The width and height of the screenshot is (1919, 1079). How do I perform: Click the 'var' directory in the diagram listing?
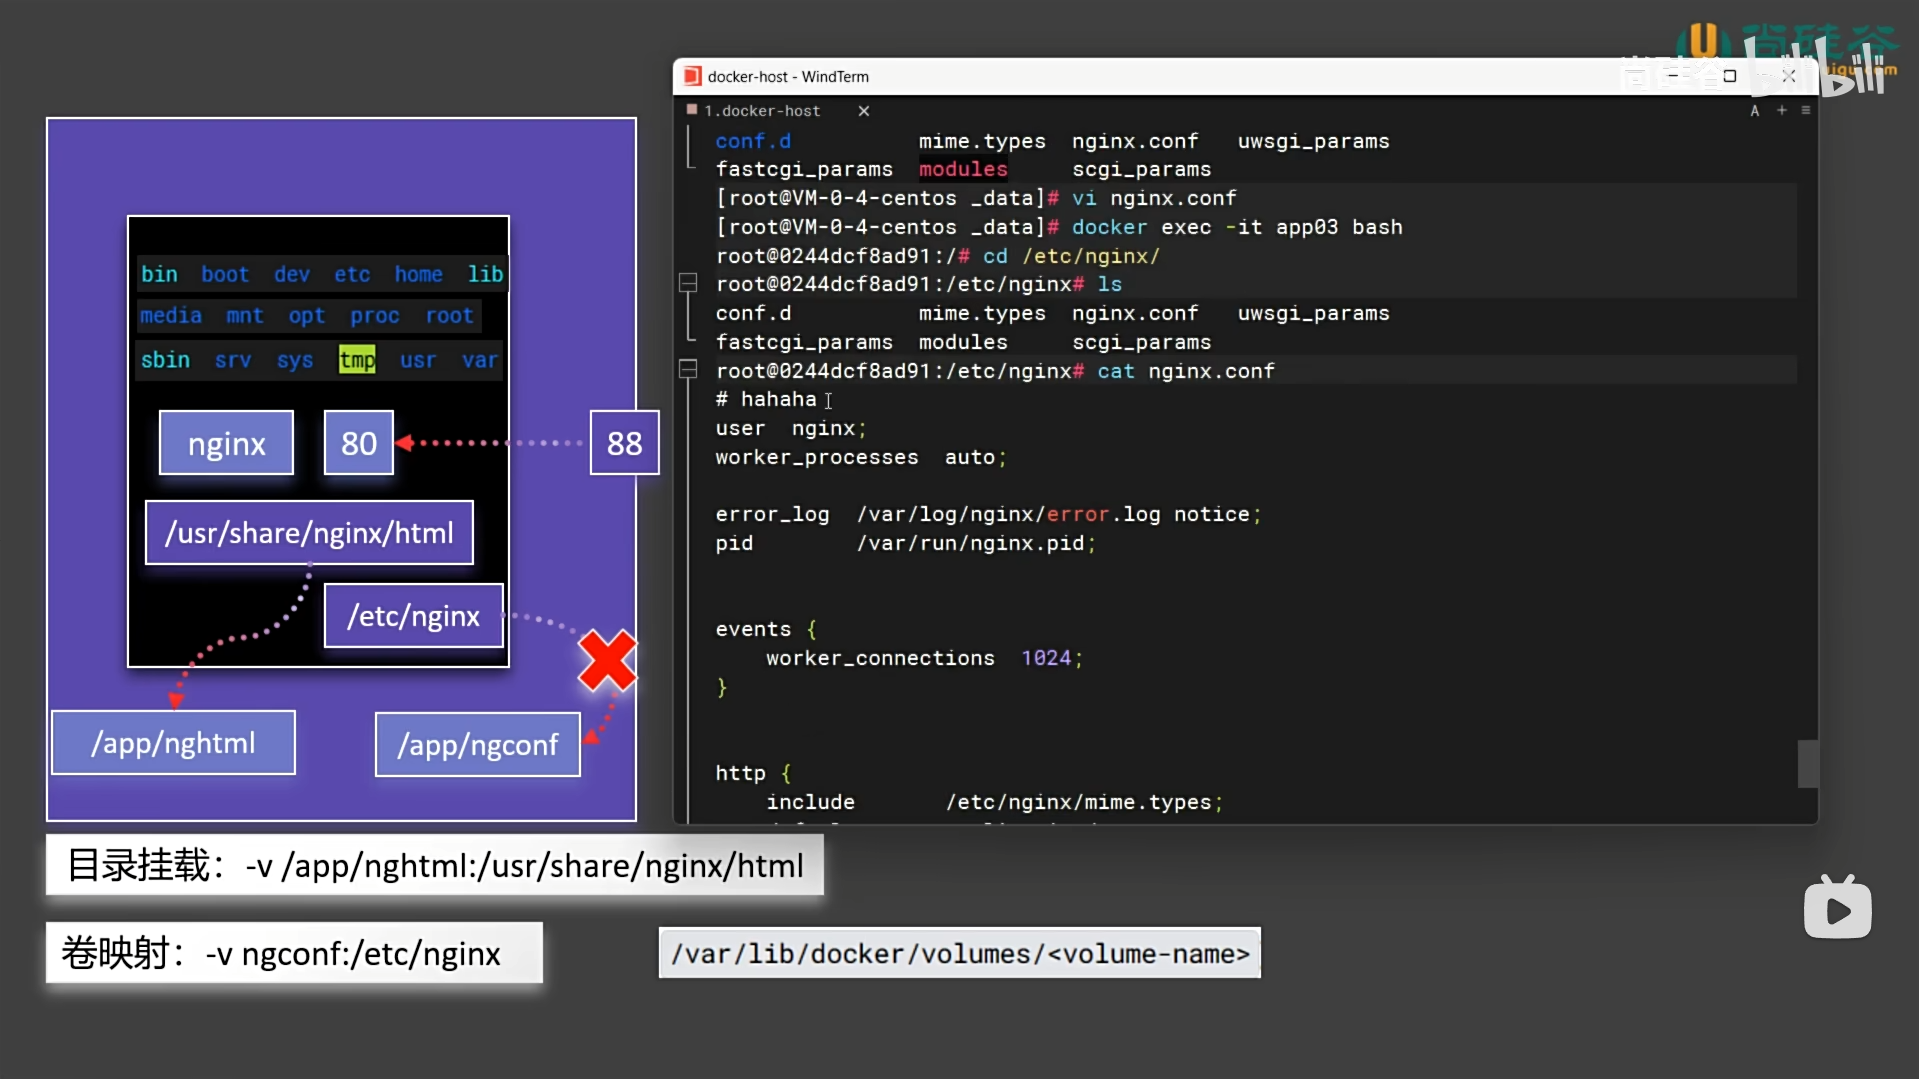pyautogui.click(x=479, y=360)
